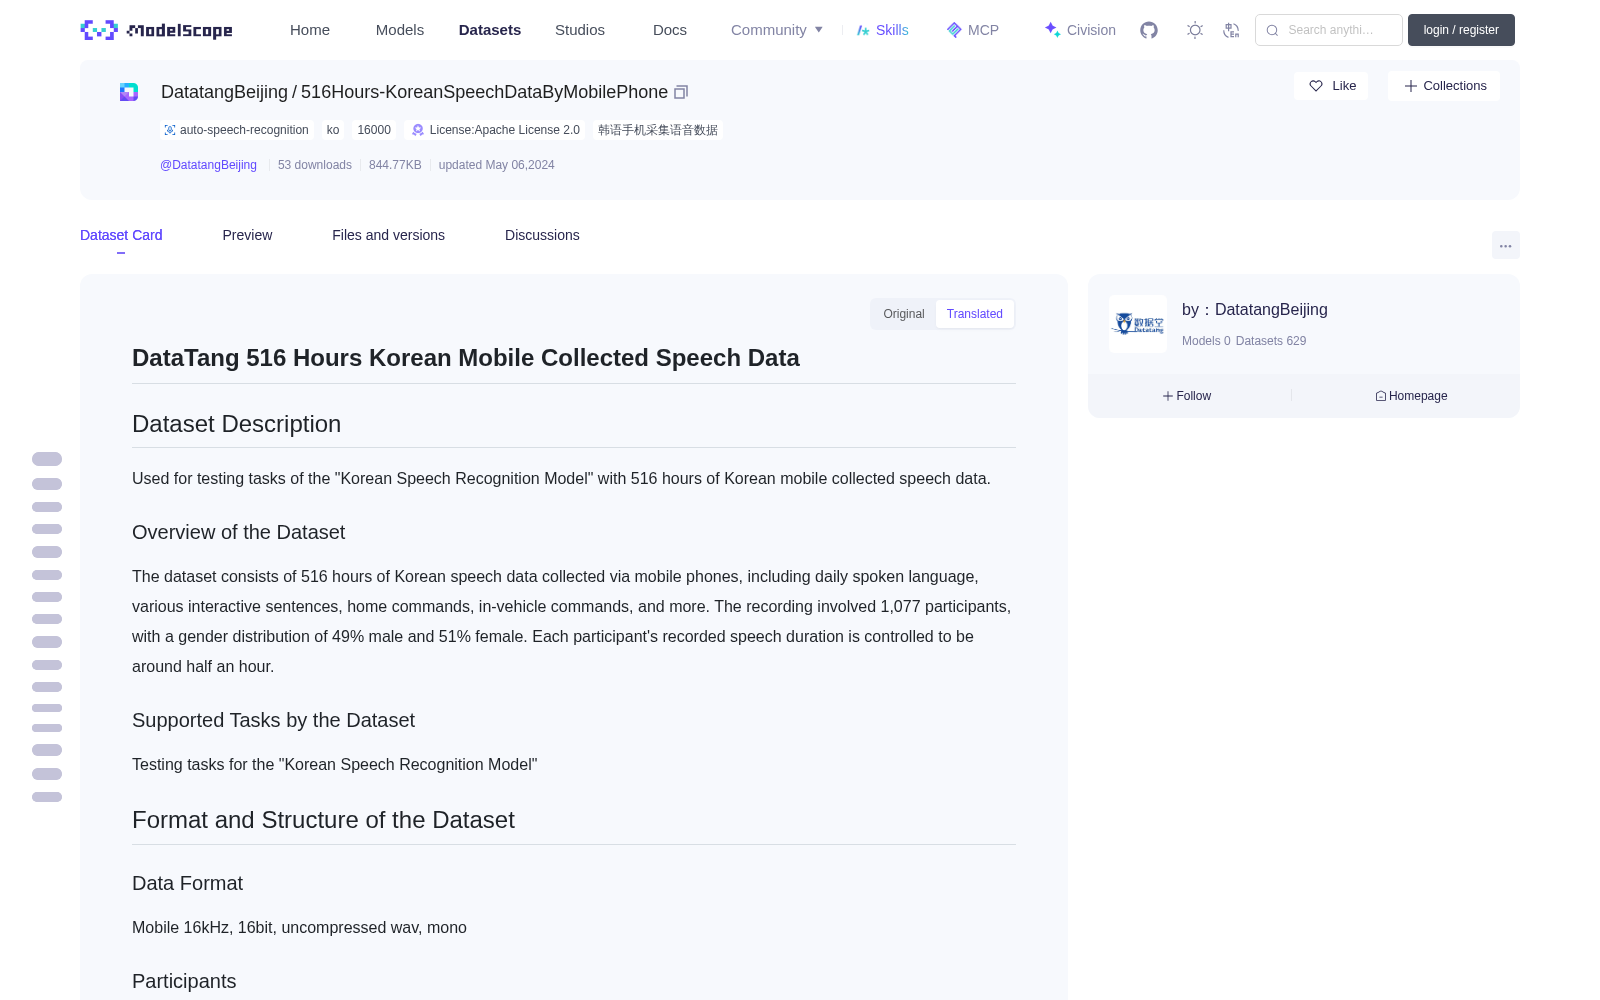Open the three-dot more options button
1600x1000 pixels.
click(x=1506, y=245)
